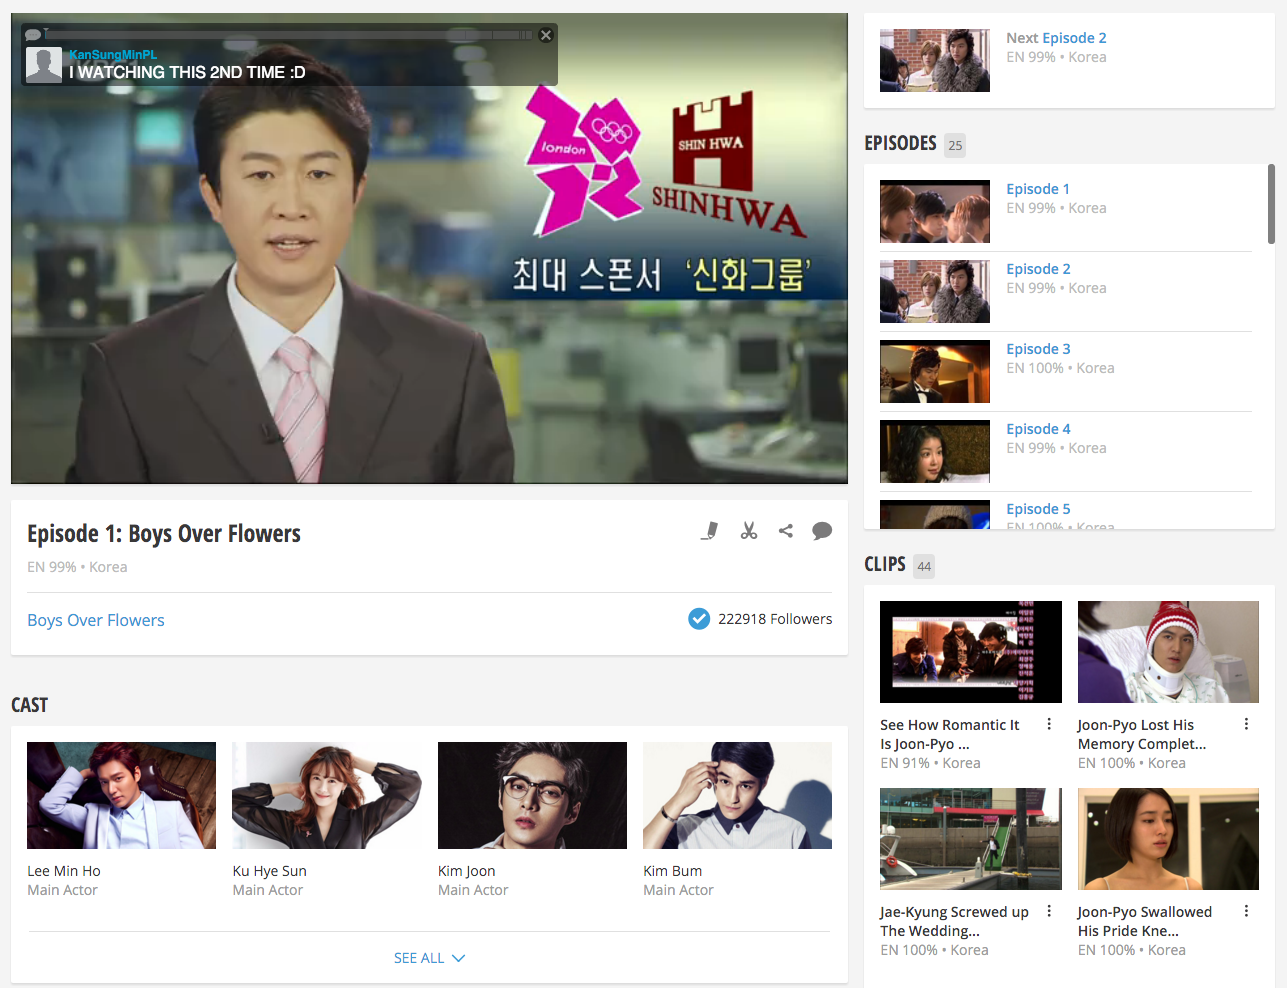Open Joon-Pyo Lost His Memory clip title
This screenshot has height=988, width=1287.
click(x=1142, y=734)
